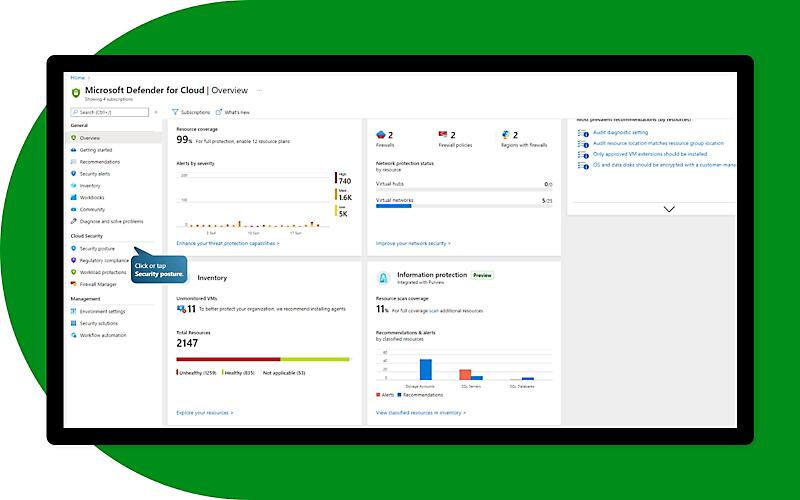
Task: Click the Information protection card icon
Action: click(x=381, y=277)
